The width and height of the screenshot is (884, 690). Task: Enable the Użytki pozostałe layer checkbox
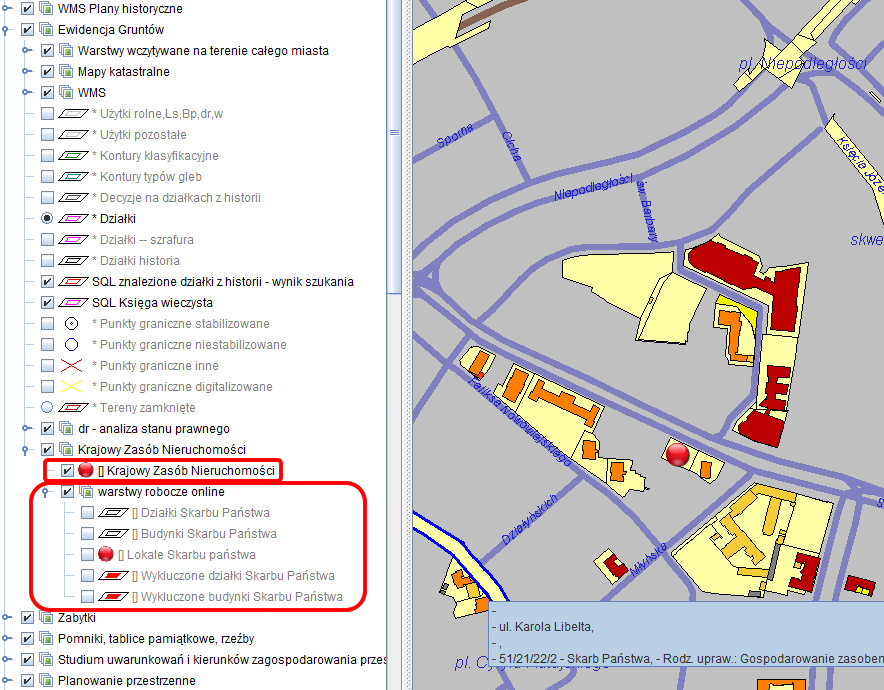coord(47,135)
